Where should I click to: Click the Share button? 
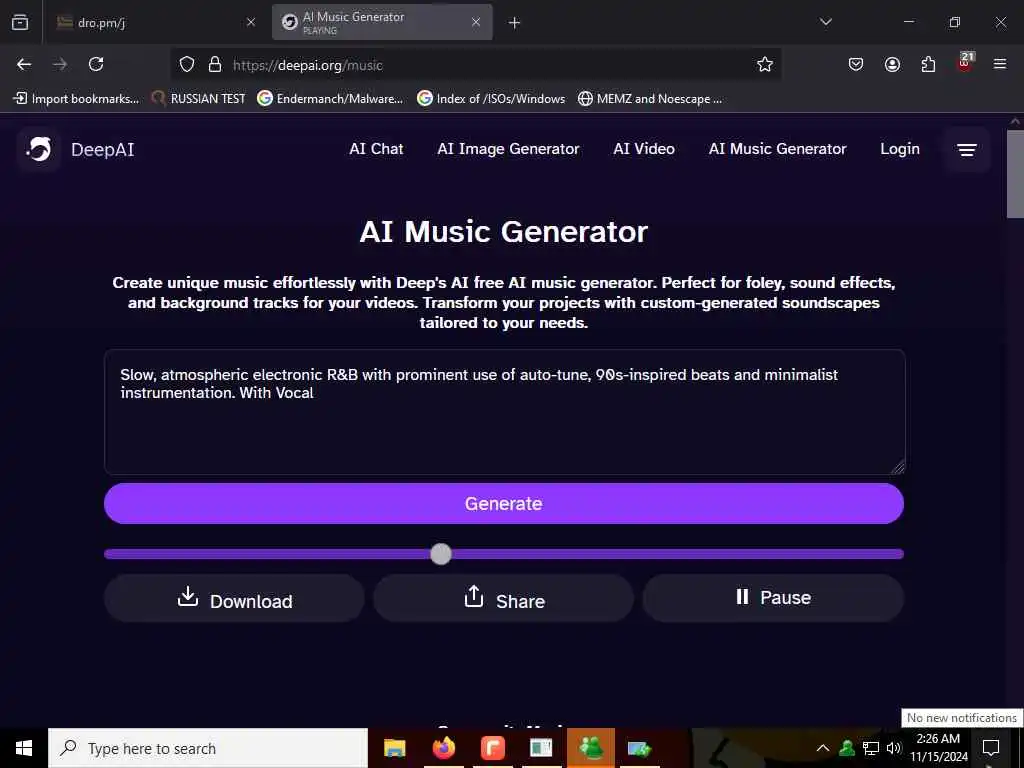[x=504, y=598]
